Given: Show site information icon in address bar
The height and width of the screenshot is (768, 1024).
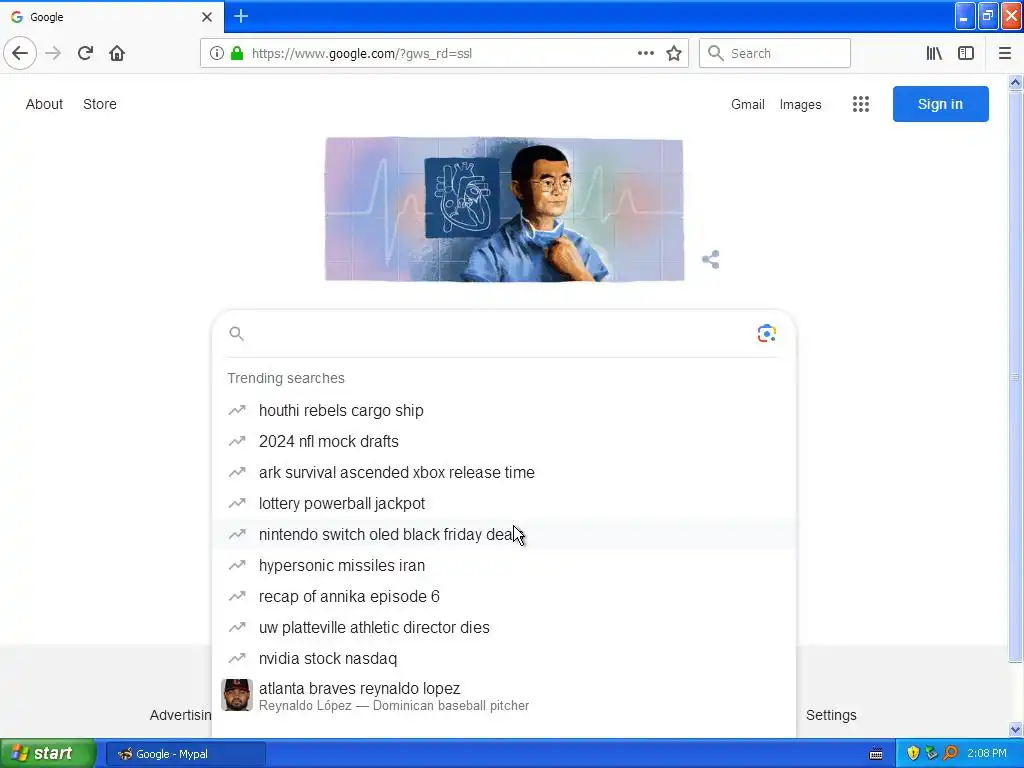Looking at the screenshot, I should pyautogui.click(x=216, y=53).
